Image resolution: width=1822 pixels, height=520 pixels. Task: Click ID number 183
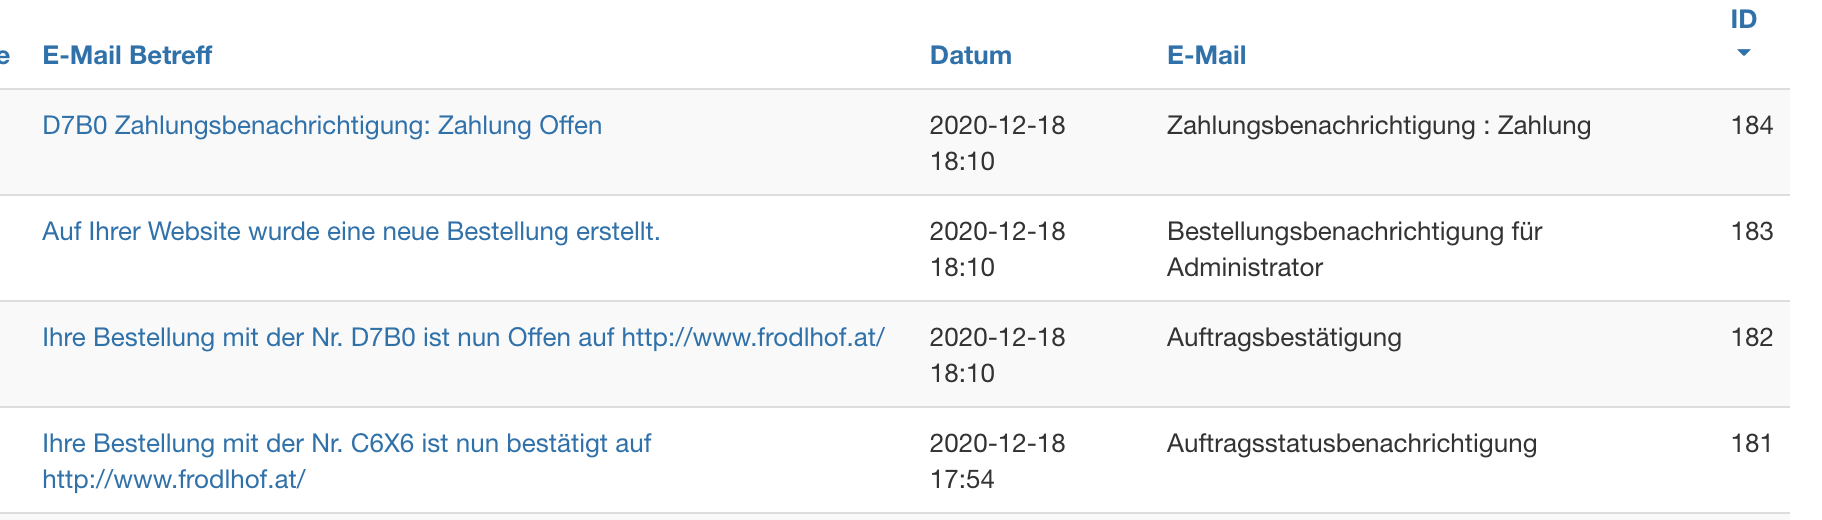(x=1751, y=232)
